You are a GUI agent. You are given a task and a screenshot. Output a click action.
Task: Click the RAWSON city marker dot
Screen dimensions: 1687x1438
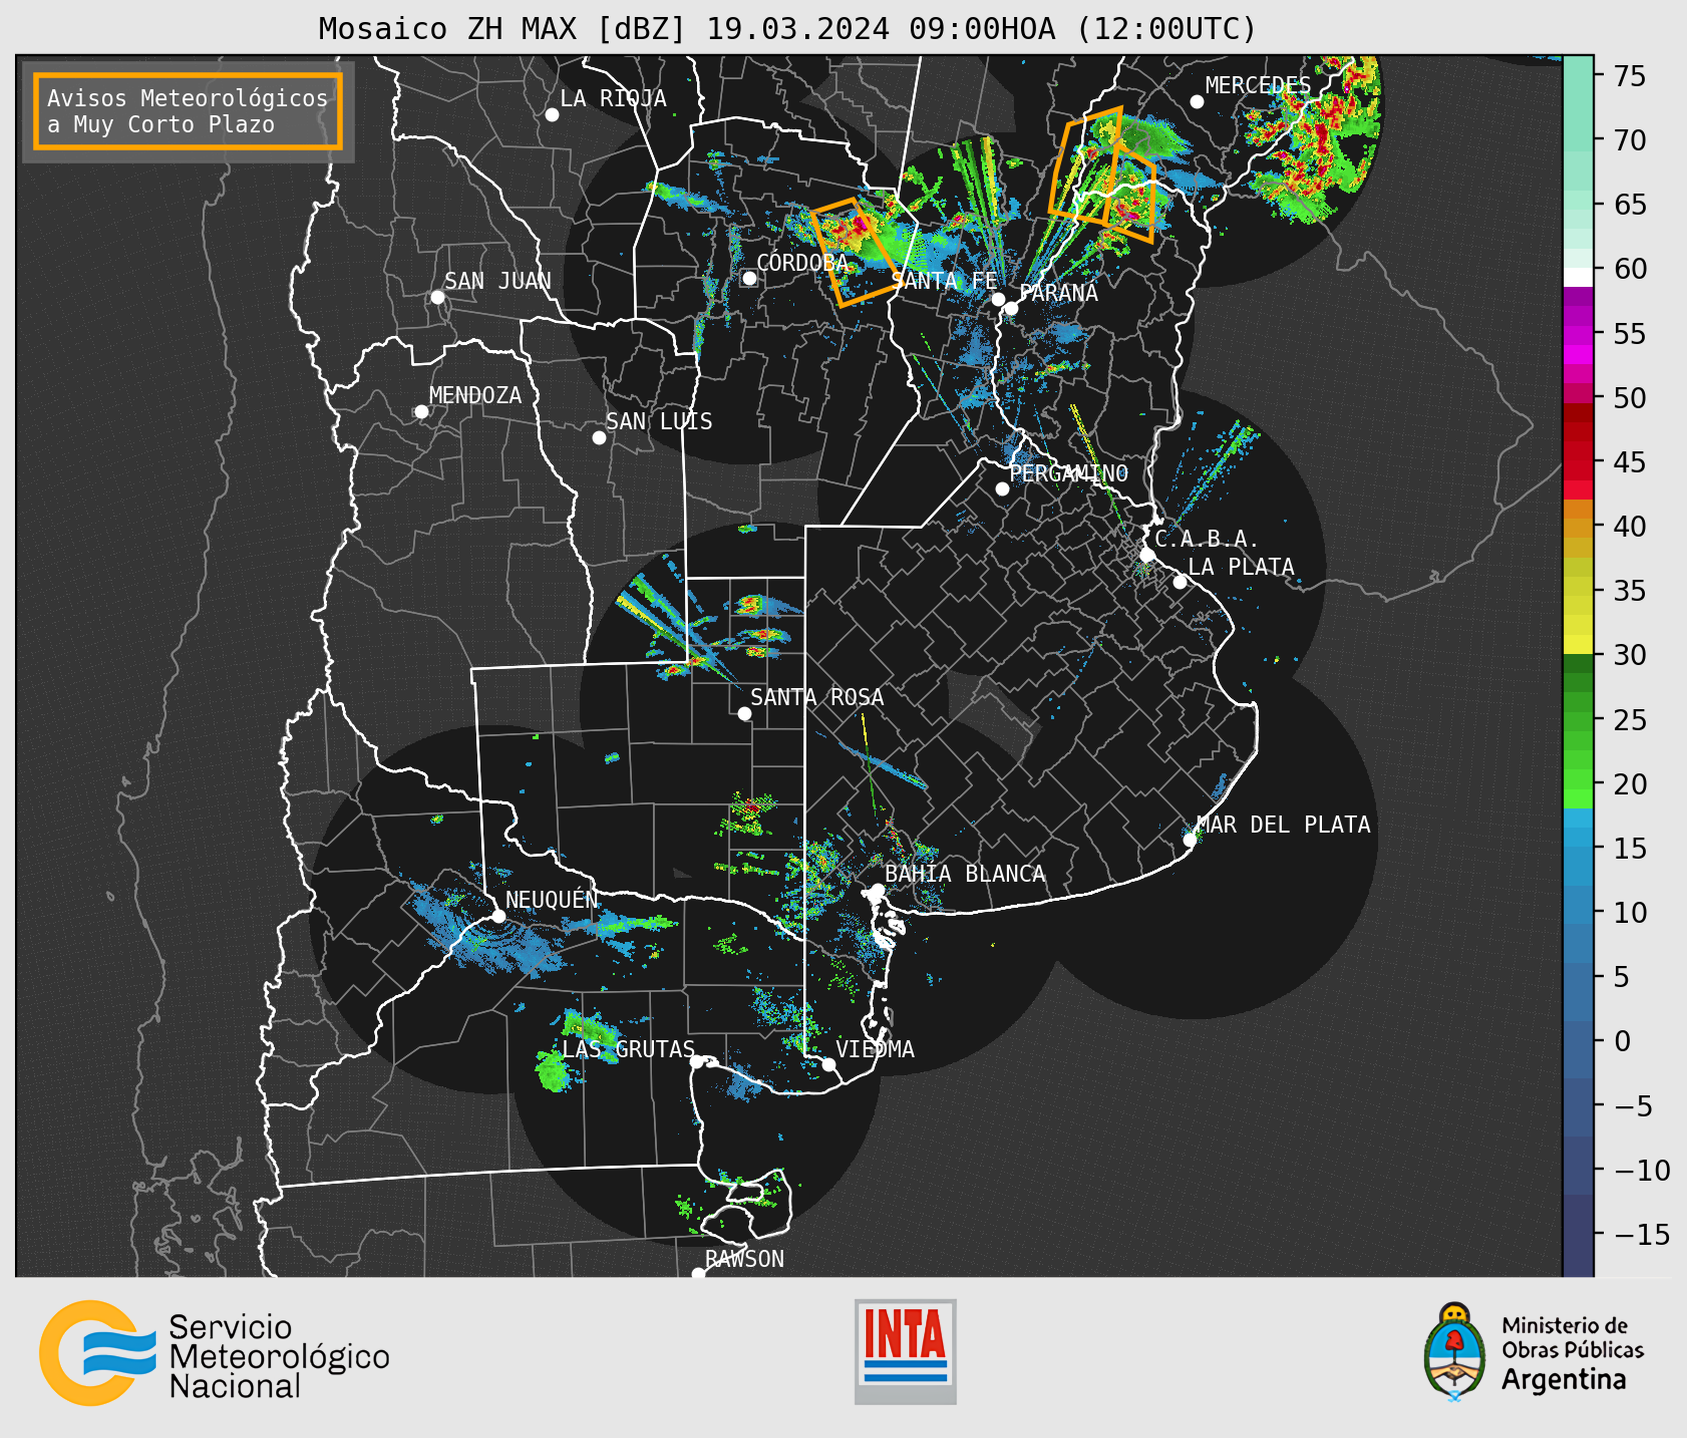(698, 1274)
